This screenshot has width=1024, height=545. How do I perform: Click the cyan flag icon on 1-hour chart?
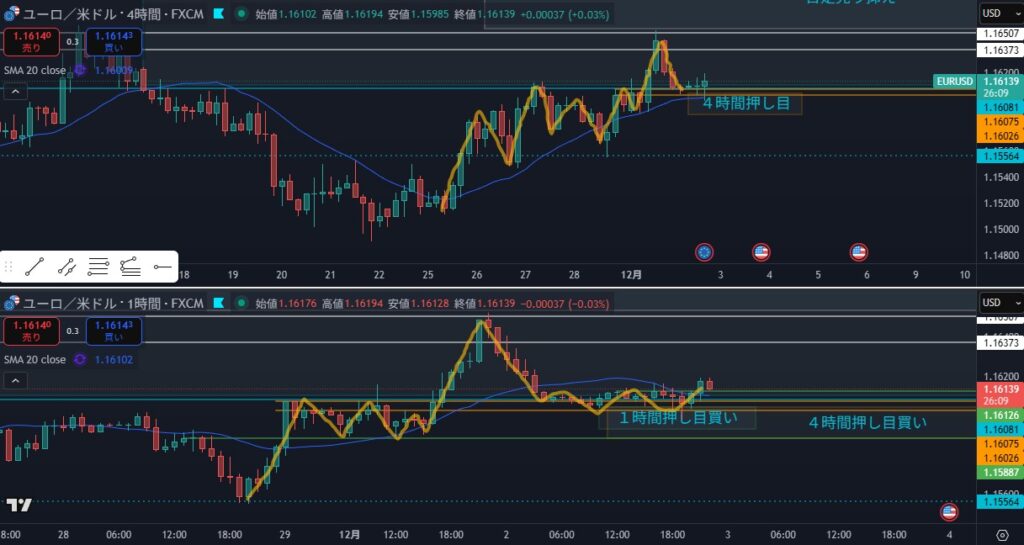pyautogui.click(x=217, y=303)
